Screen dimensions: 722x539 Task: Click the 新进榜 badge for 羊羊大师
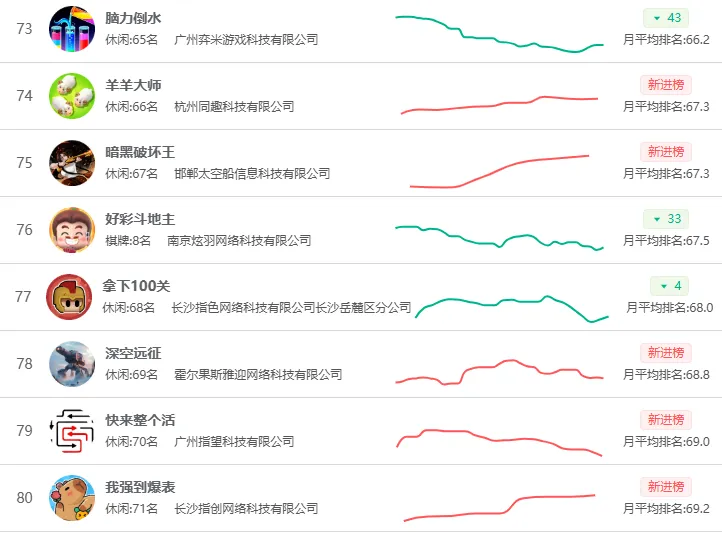tap(666, 85)
